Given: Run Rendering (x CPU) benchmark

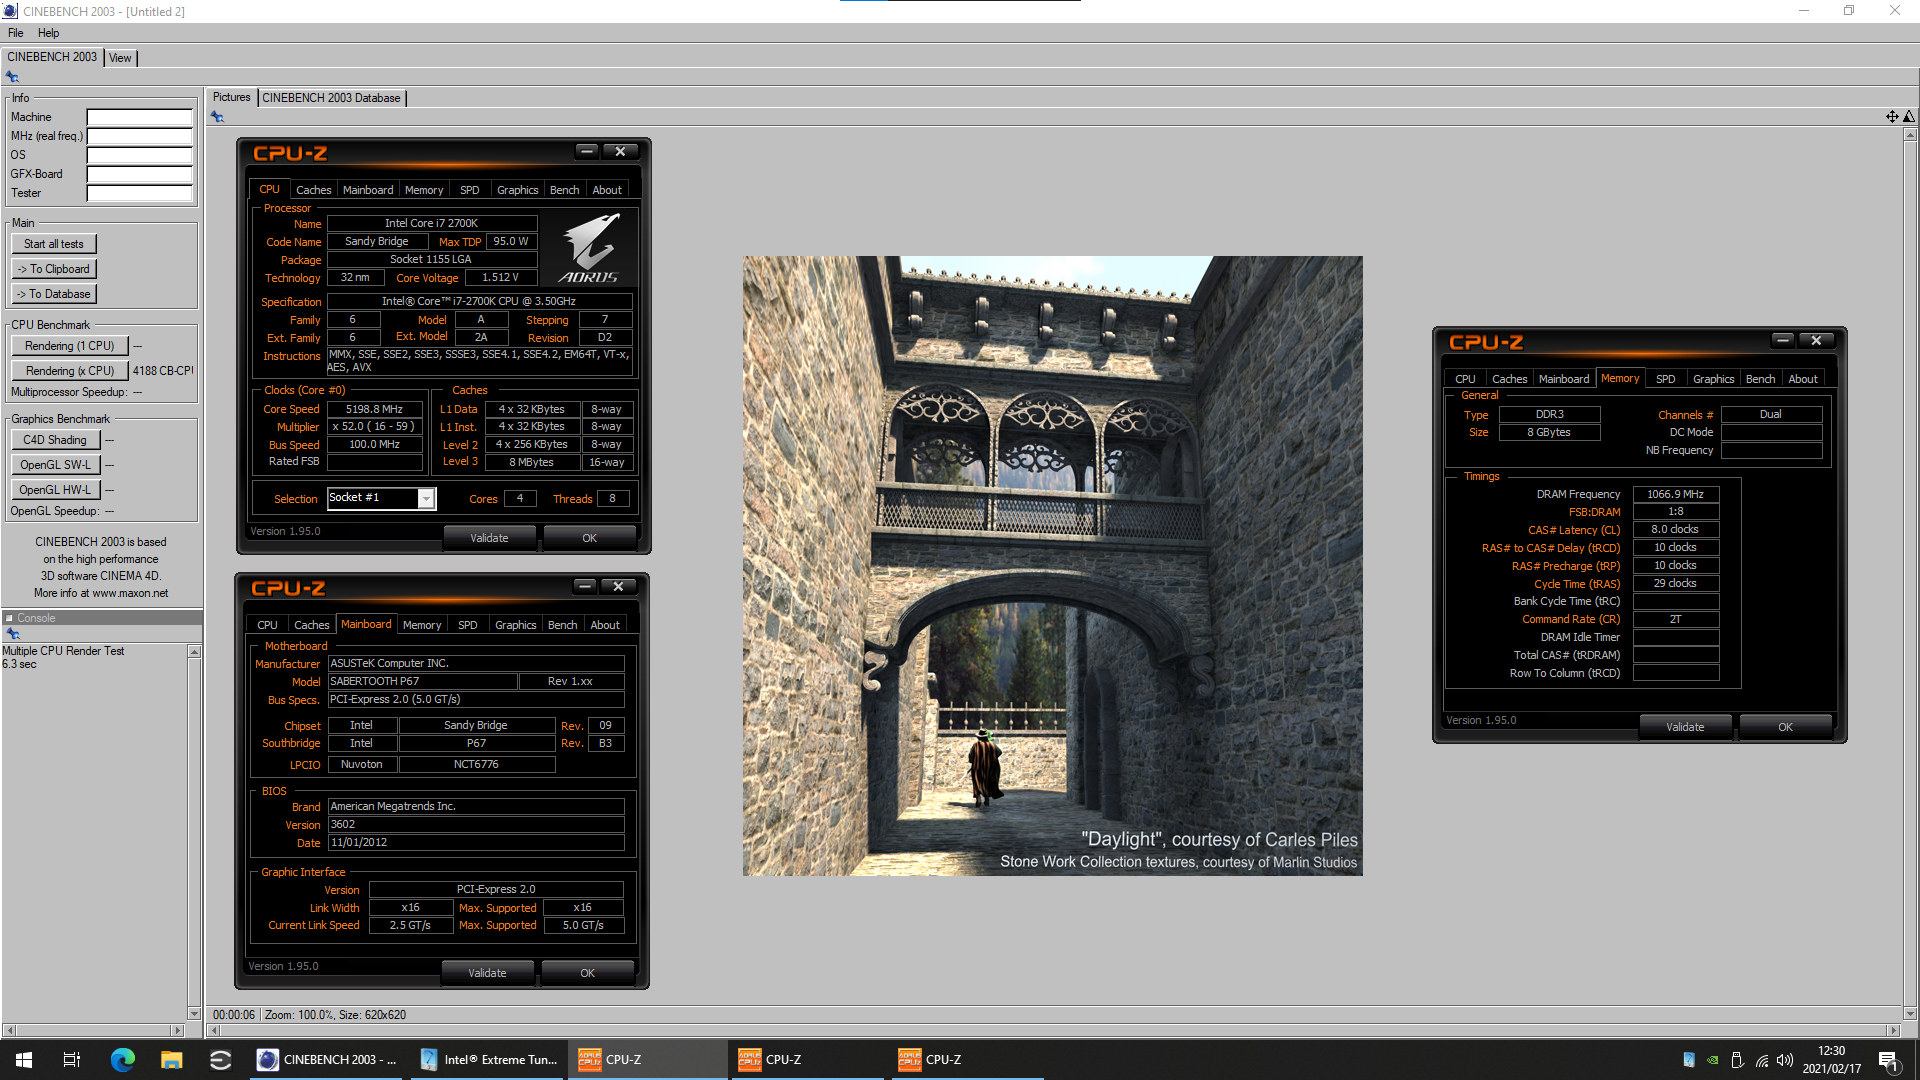Looking at the screenshot, I should pyautogui.click(x=70, y=371).
